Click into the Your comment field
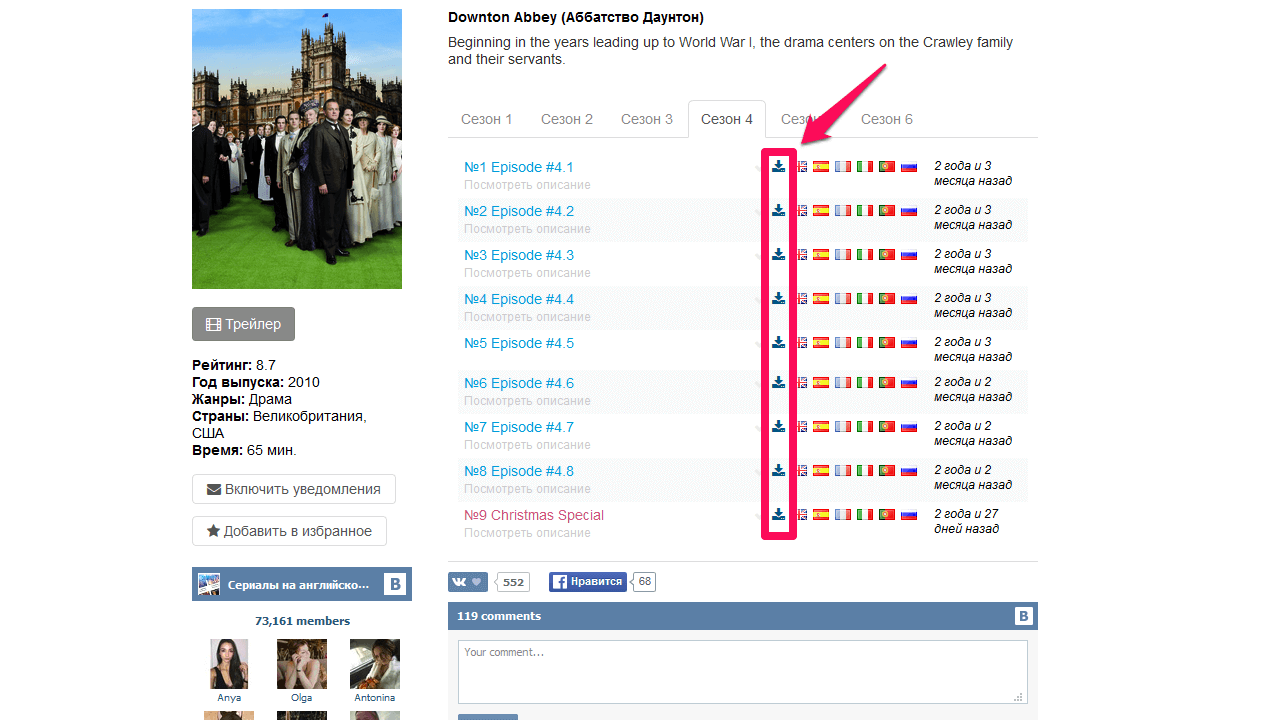 click(743, 672)
